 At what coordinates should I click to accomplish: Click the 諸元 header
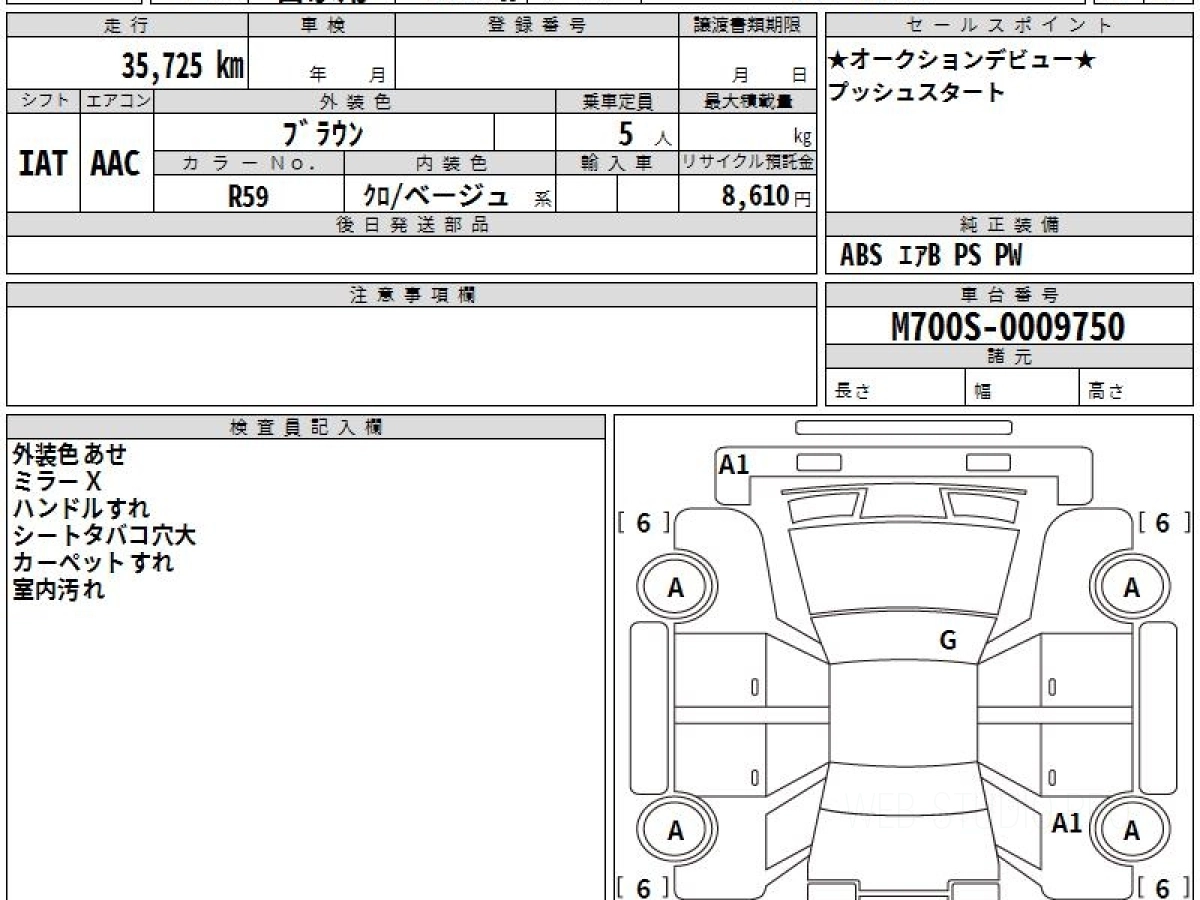tap(1010, 357)
